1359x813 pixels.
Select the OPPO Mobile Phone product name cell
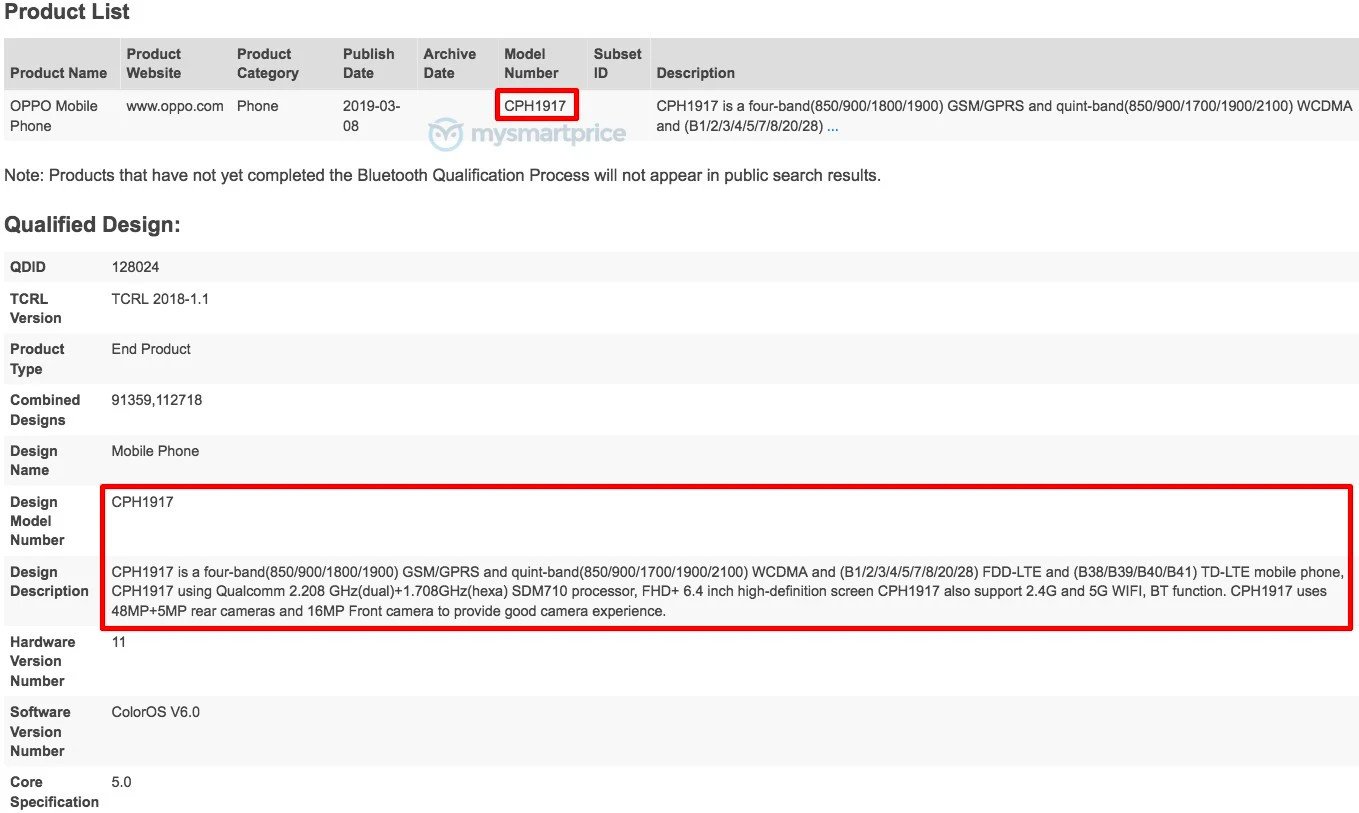pyautogui.click(x=54, y=116)
